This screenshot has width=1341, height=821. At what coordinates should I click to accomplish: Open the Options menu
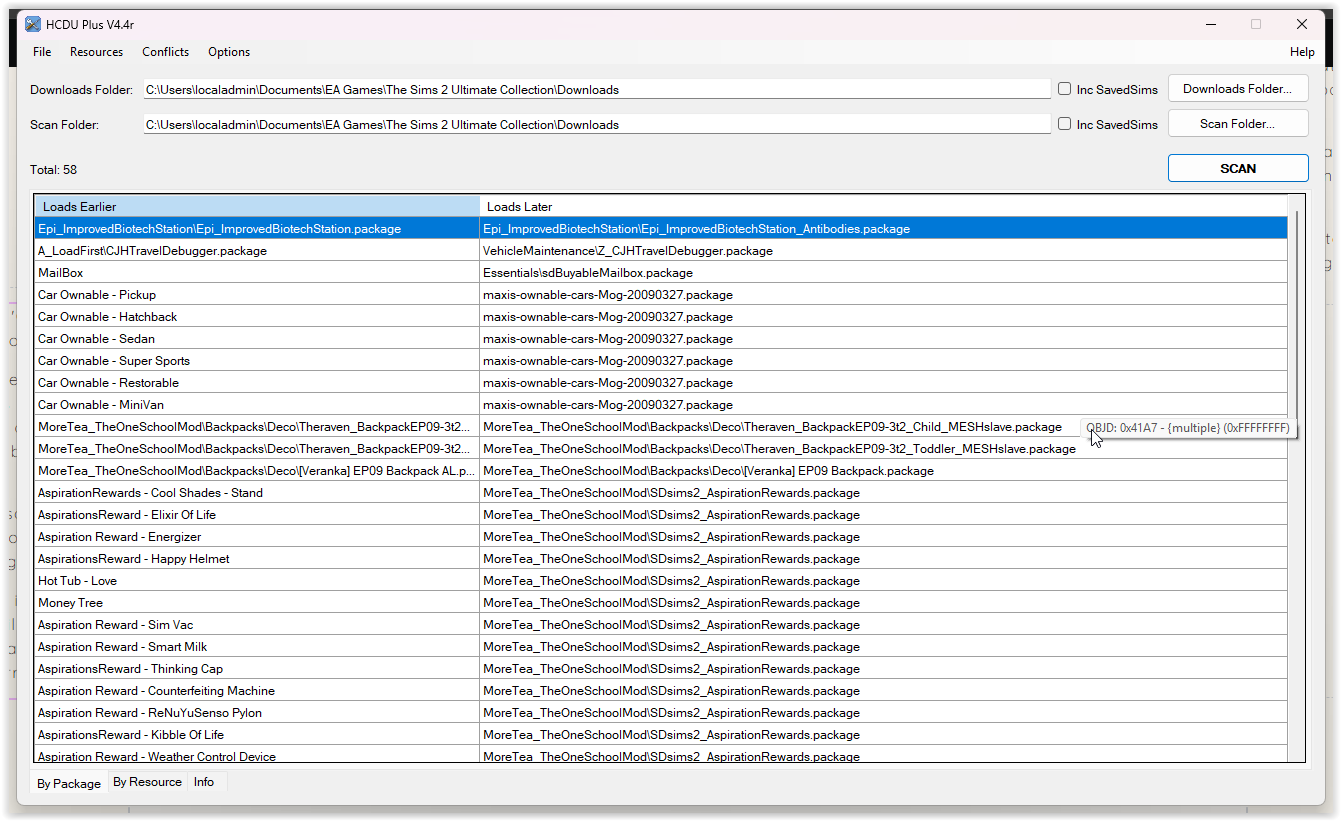[x=229, y=52]
